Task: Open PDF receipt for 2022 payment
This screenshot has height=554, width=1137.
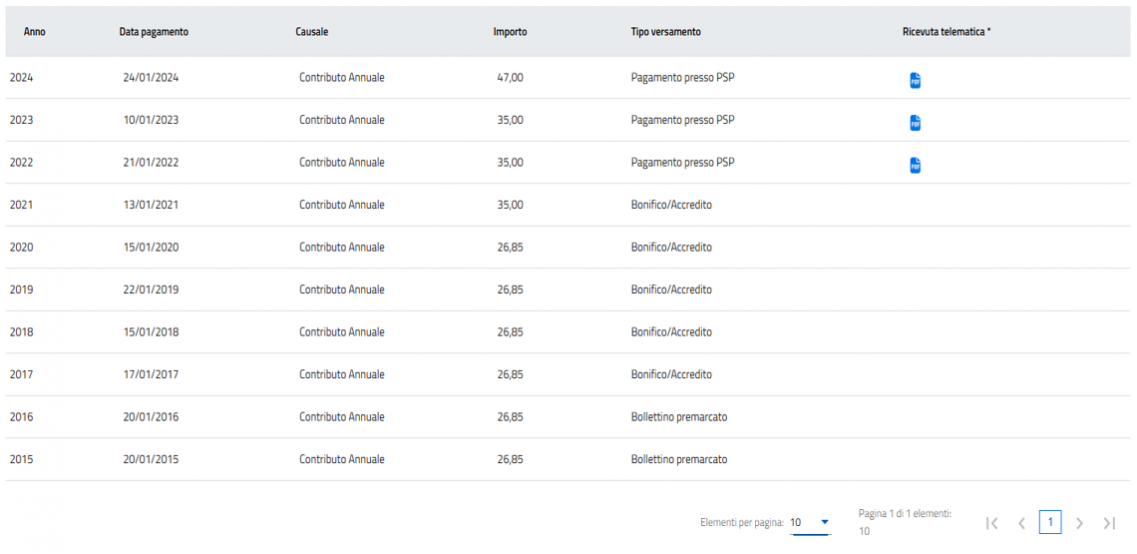Action: pyautogui.click(x=914, y=165)
